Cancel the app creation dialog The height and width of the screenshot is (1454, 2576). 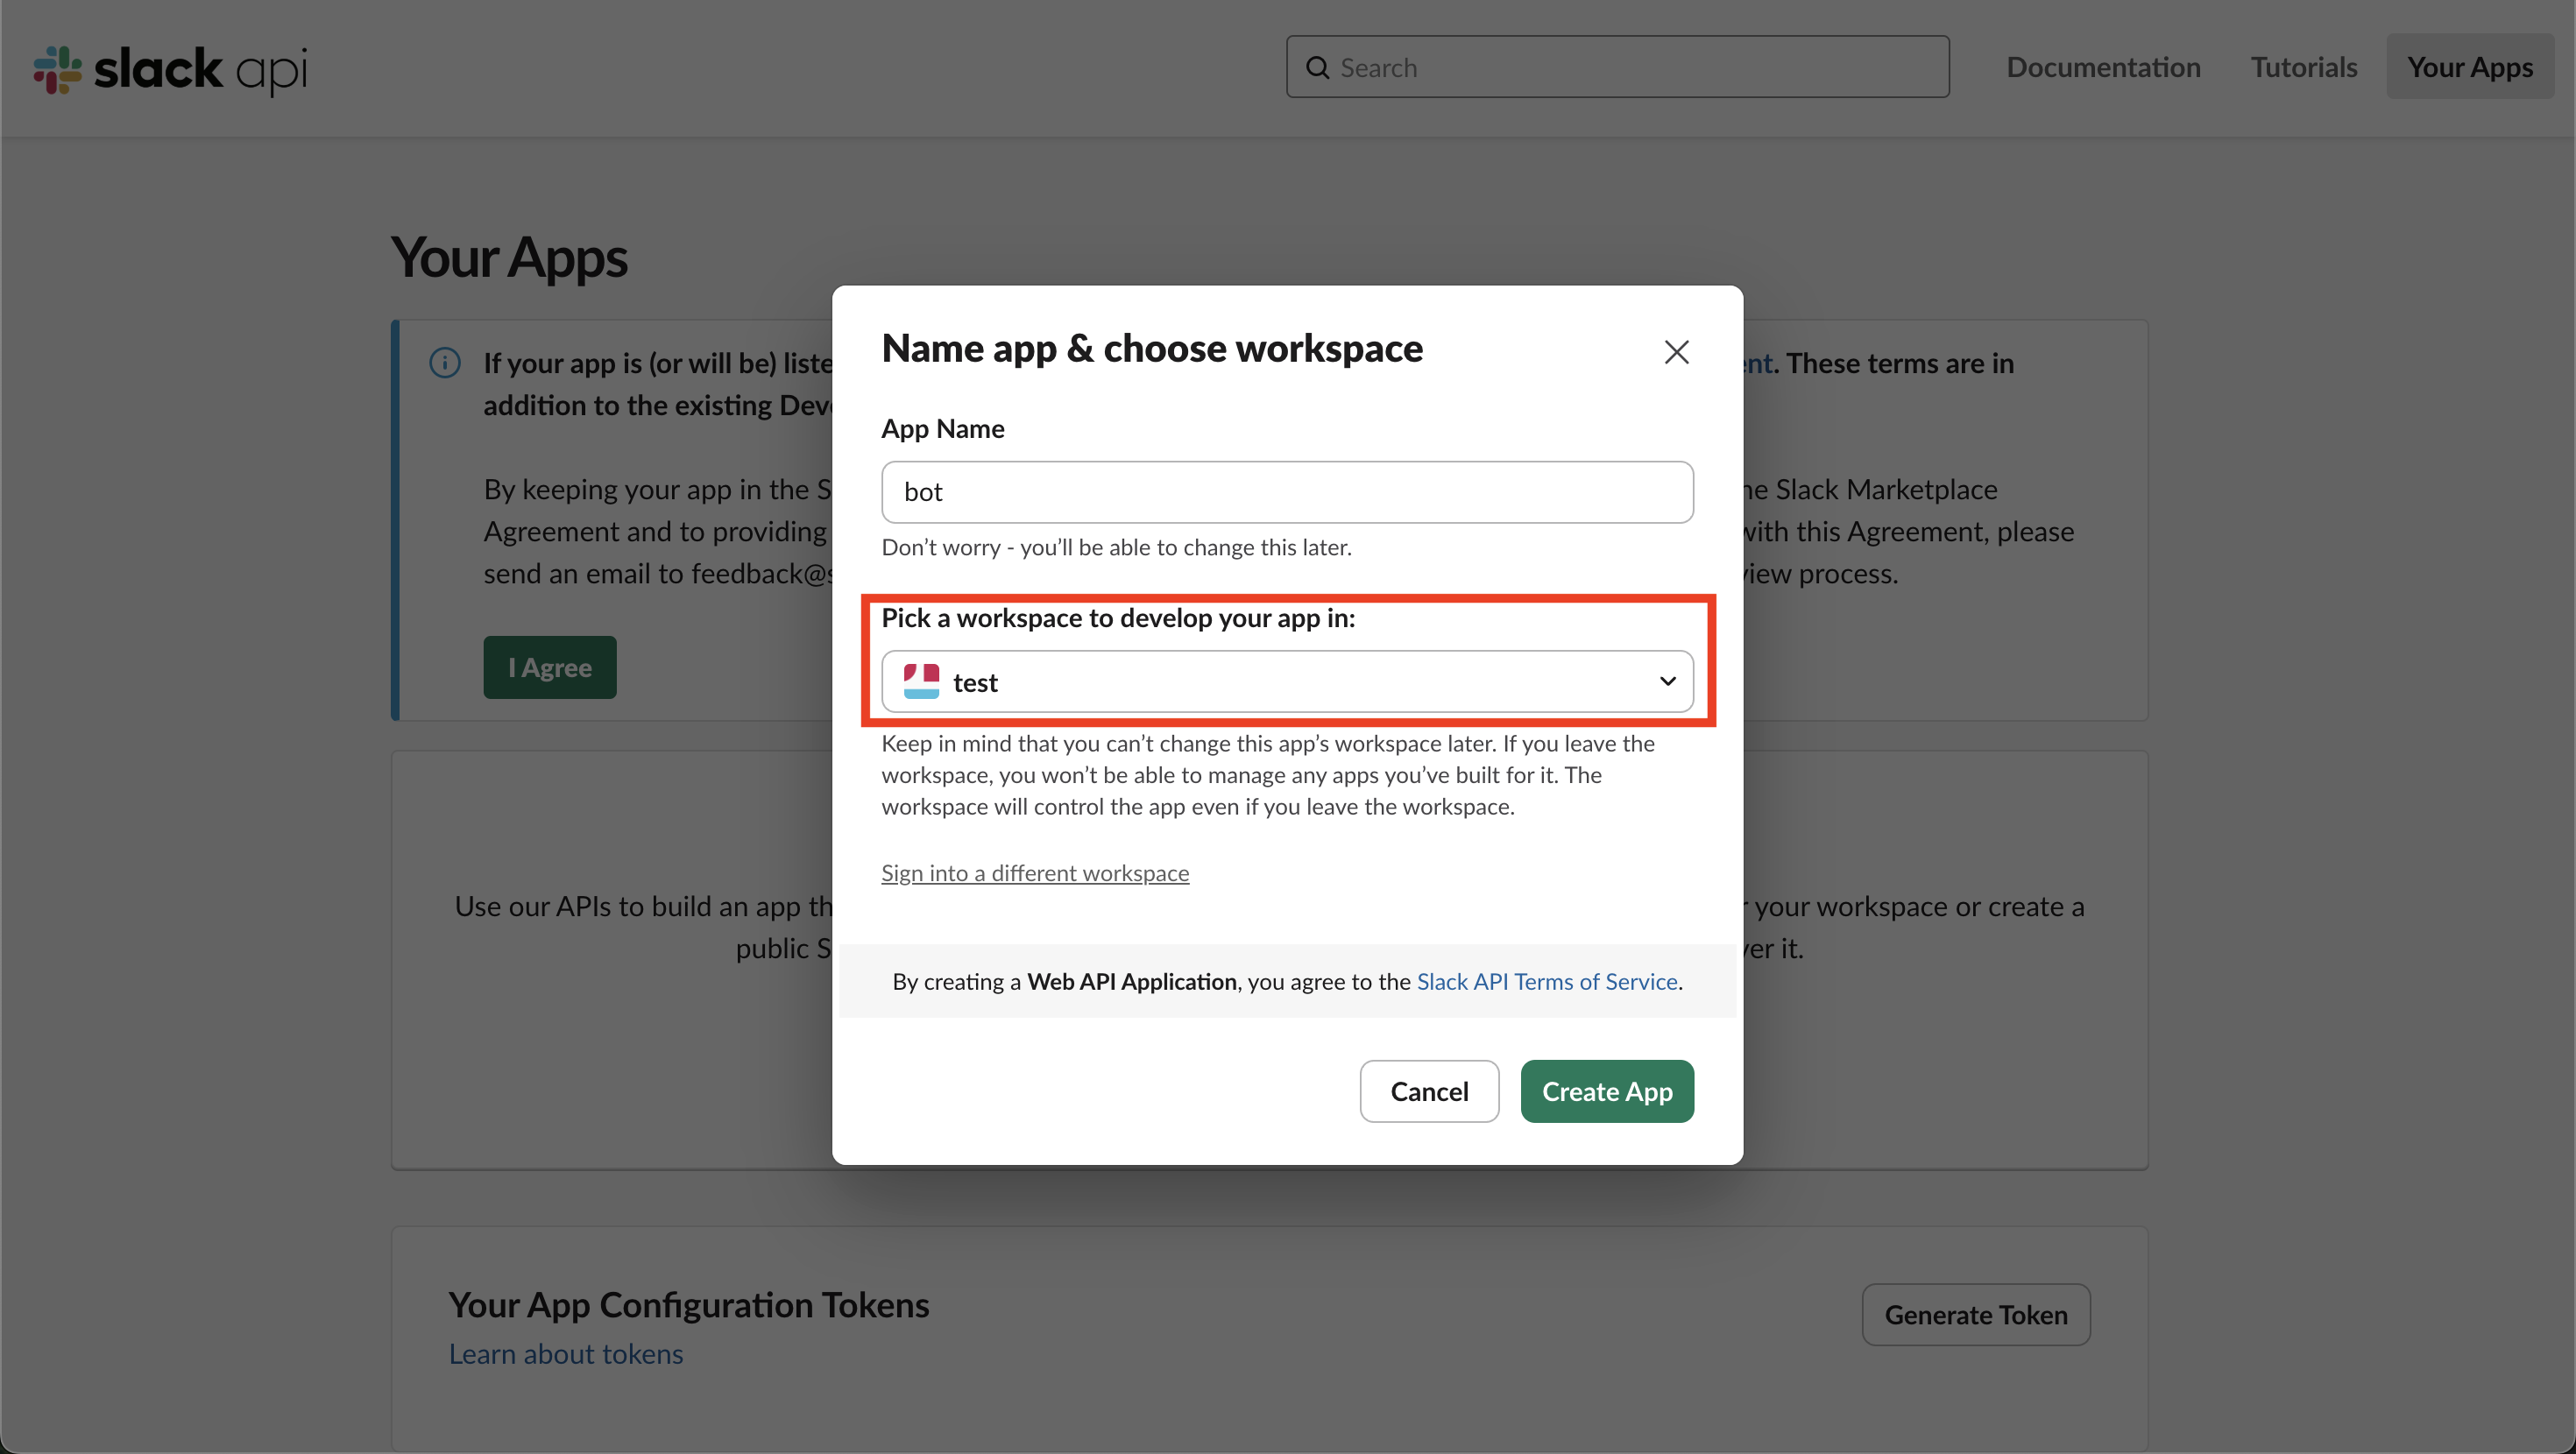[1429, 1091]
